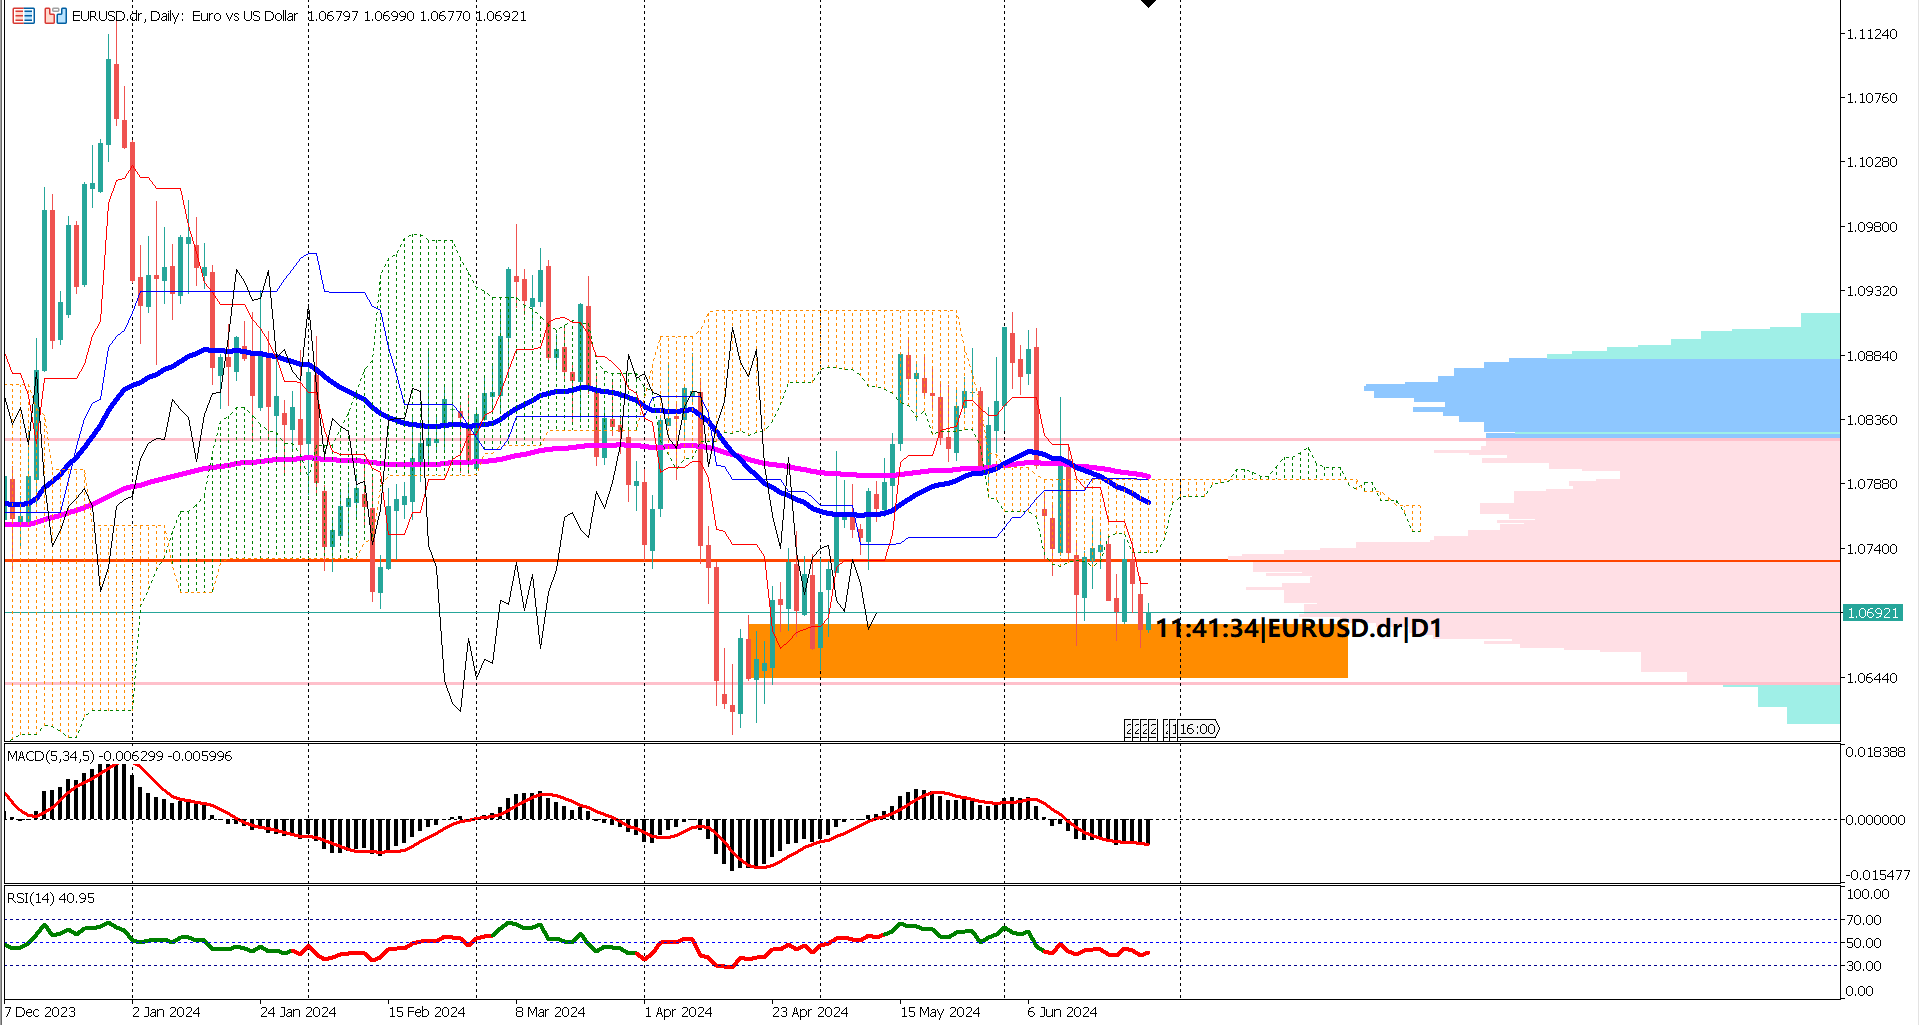Screen dimensions: 1919x1025
Task: Click the black triangle marker above the chart
Action: point(1146,5)
